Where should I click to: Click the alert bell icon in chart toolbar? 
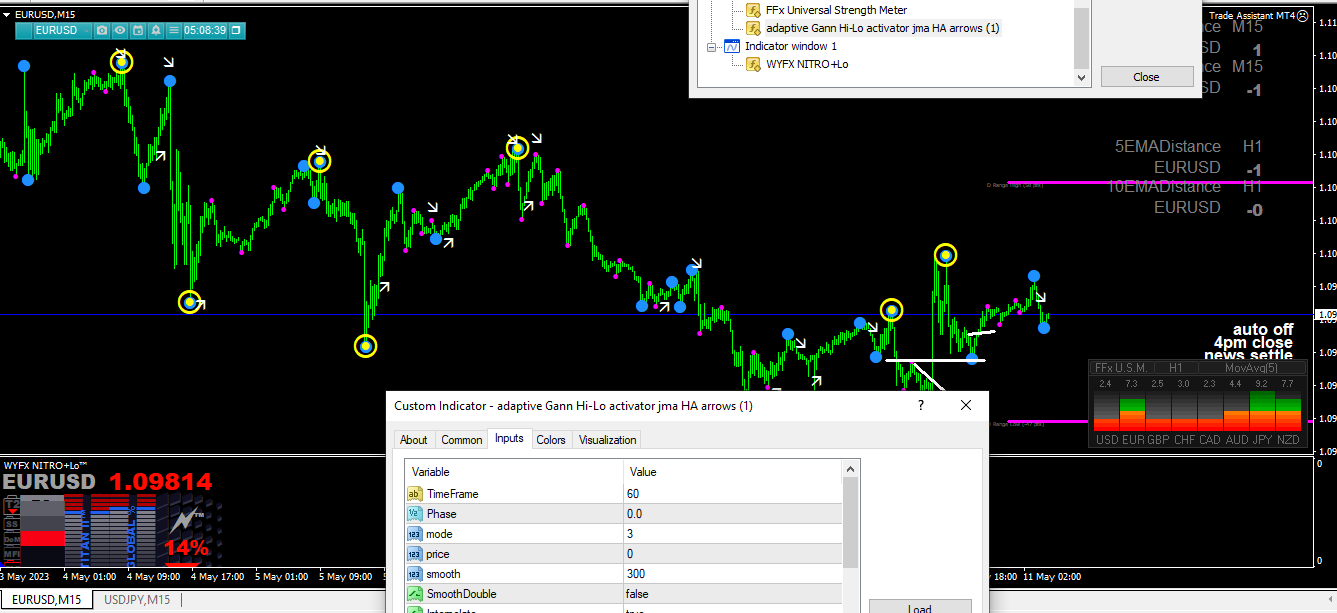(156, 30)
